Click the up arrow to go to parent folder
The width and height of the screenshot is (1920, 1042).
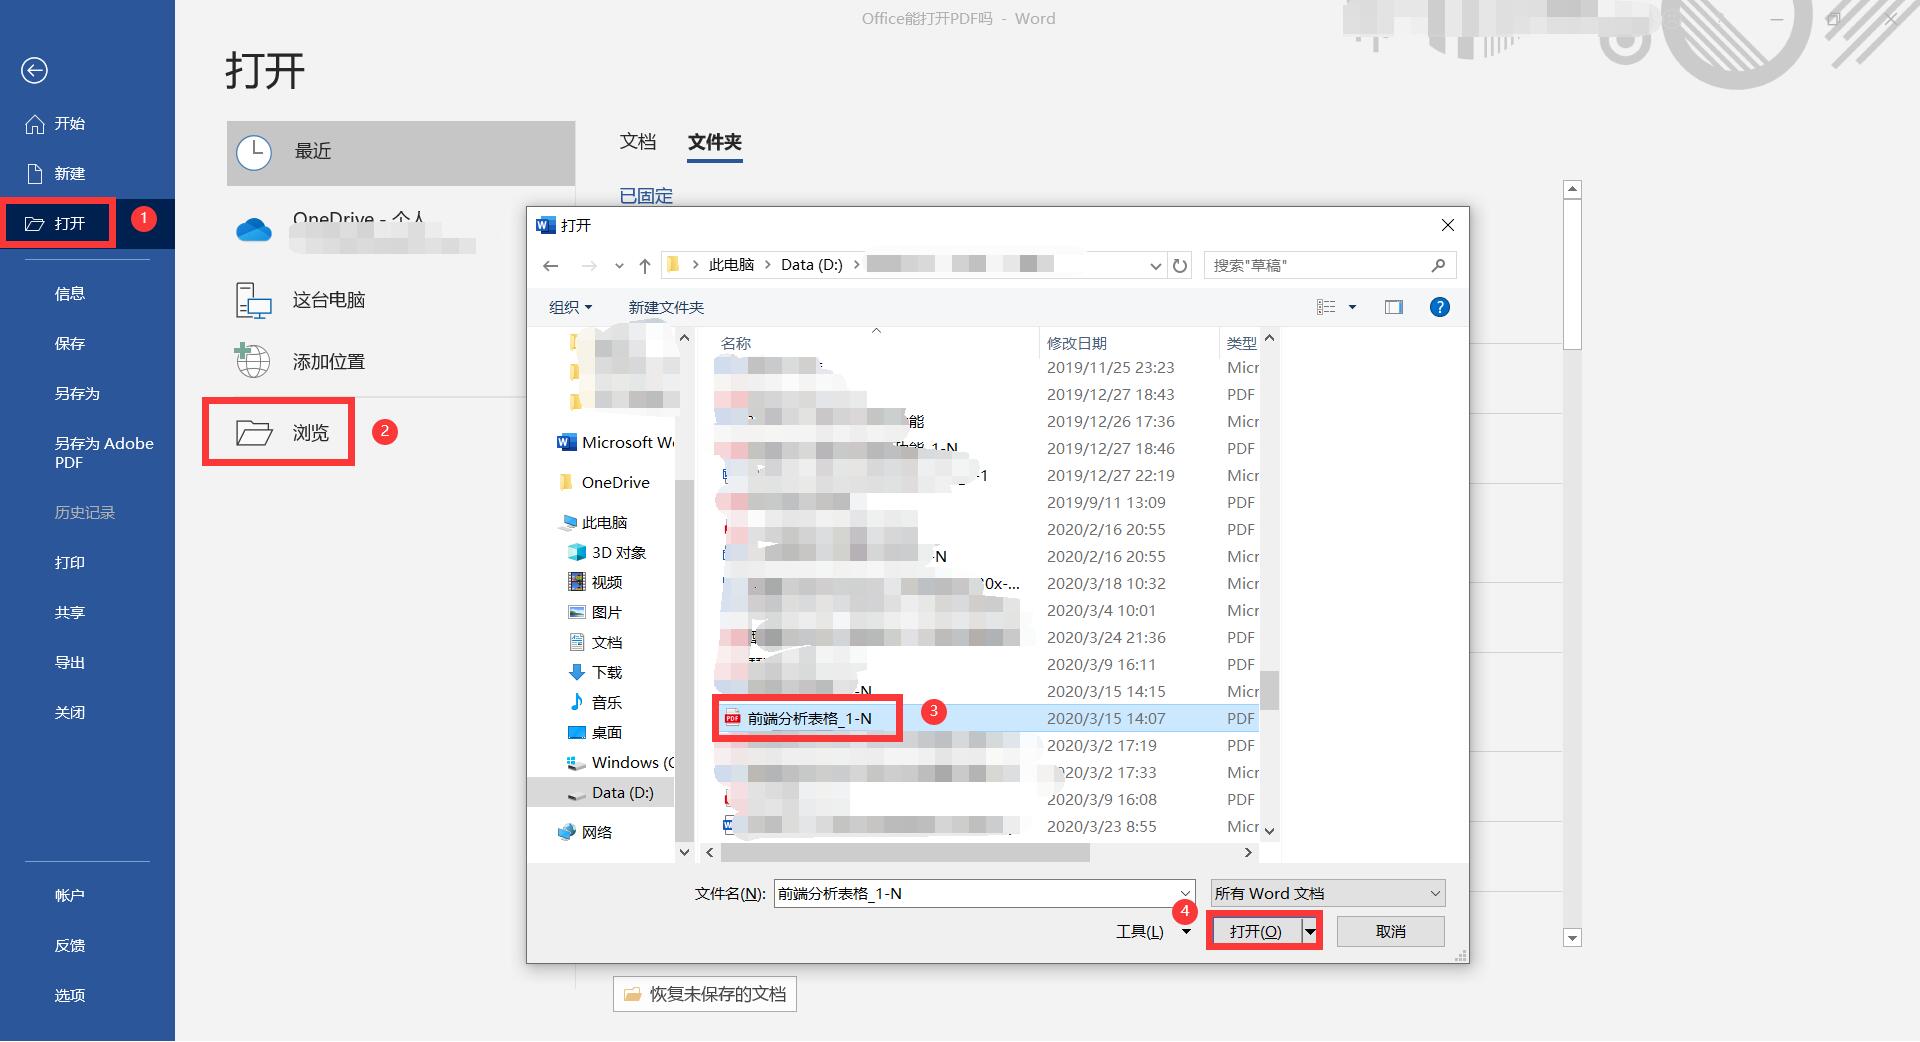tap(646, 265)
